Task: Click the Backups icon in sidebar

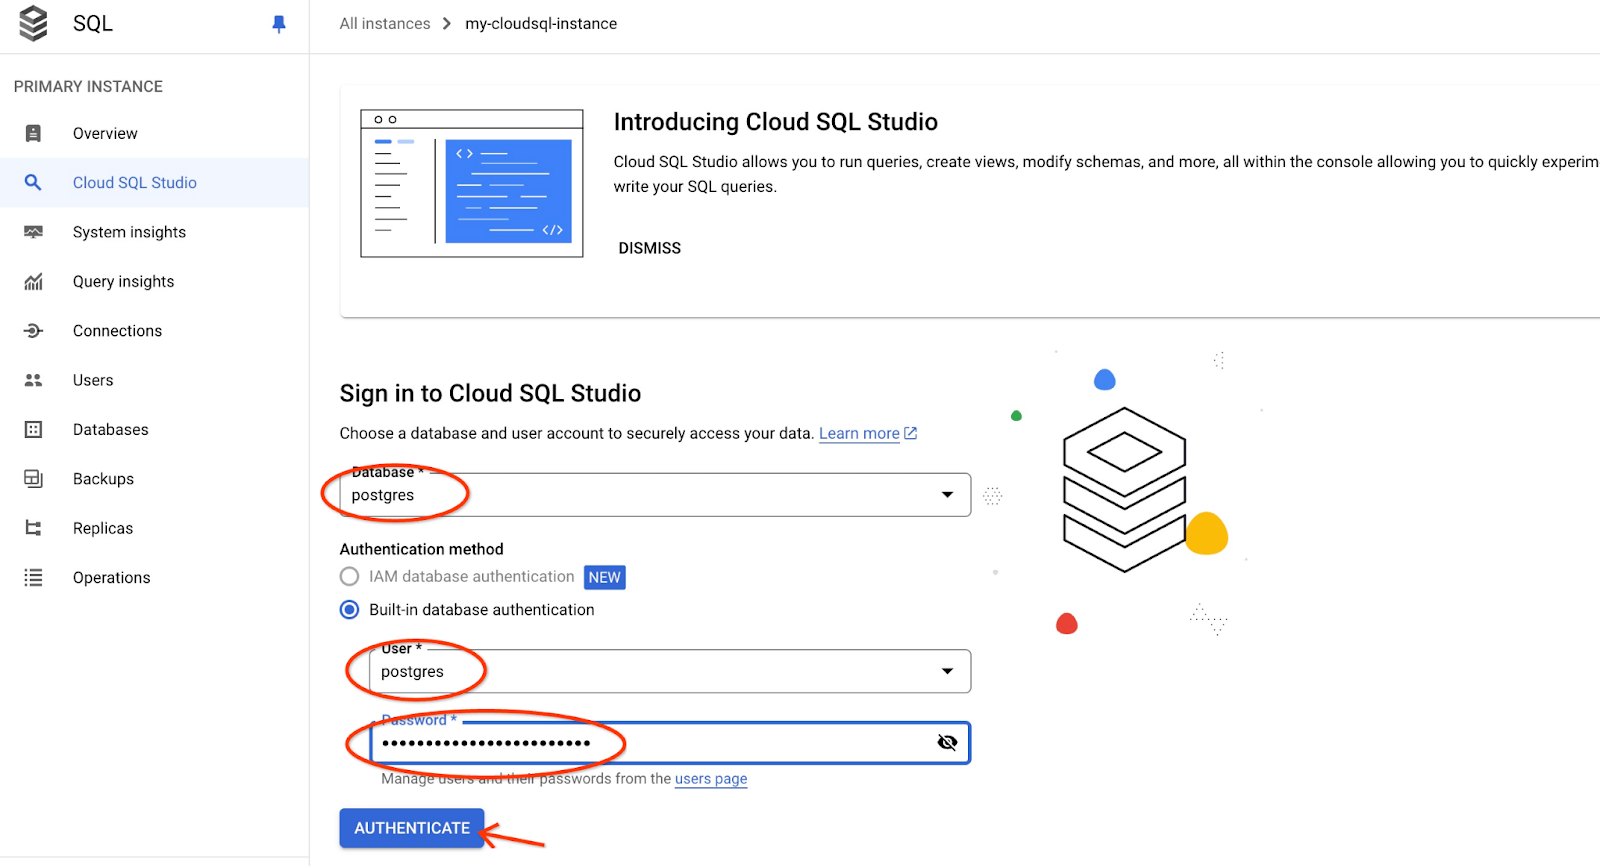Action: click(33, 479)
